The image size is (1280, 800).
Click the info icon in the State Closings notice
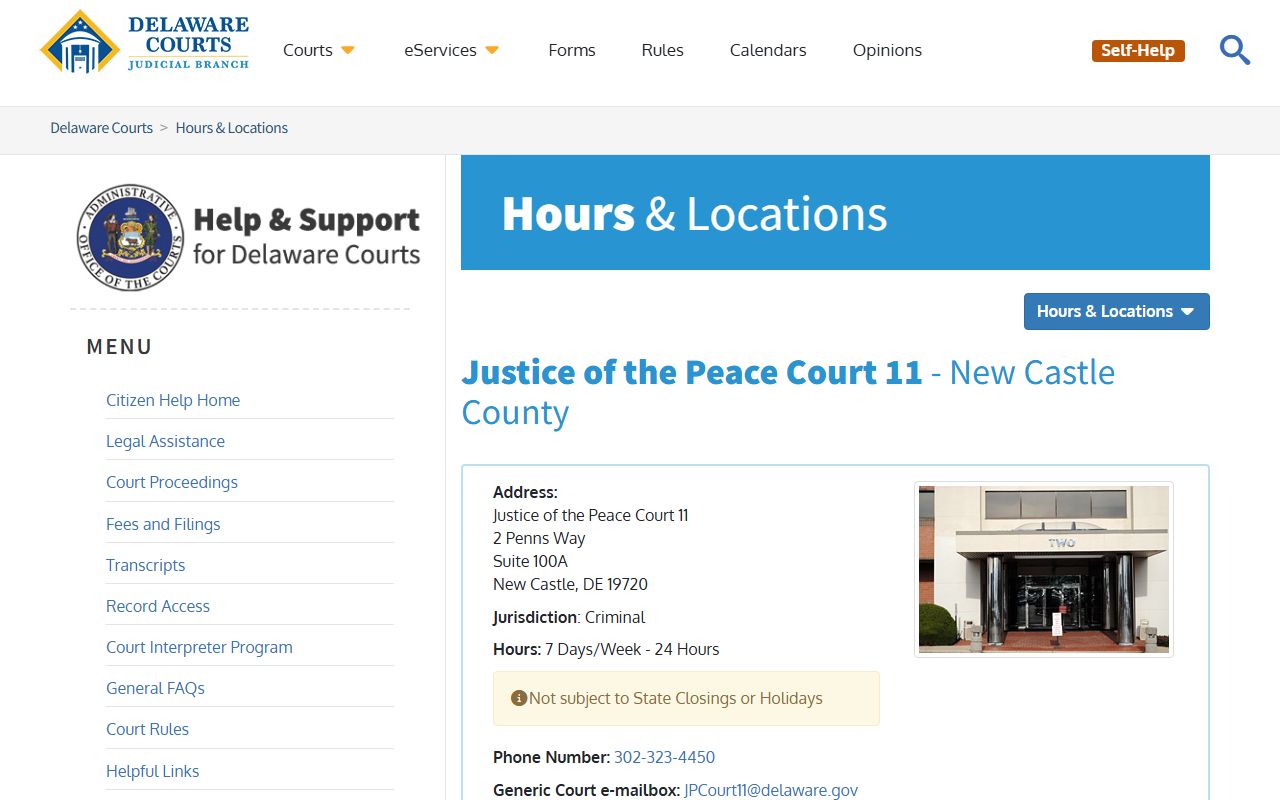519,698
